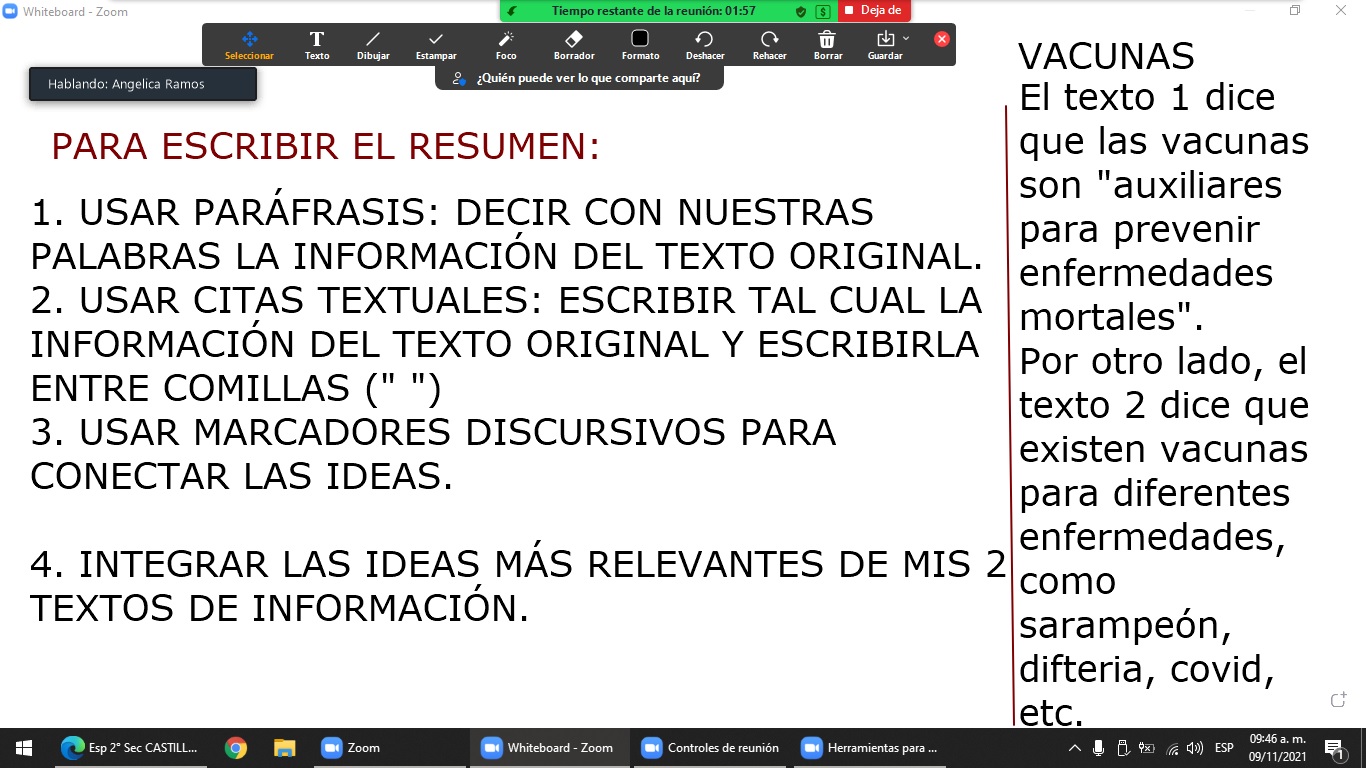Select the Texto tool
1366x768 pixels.
point(317,44)
